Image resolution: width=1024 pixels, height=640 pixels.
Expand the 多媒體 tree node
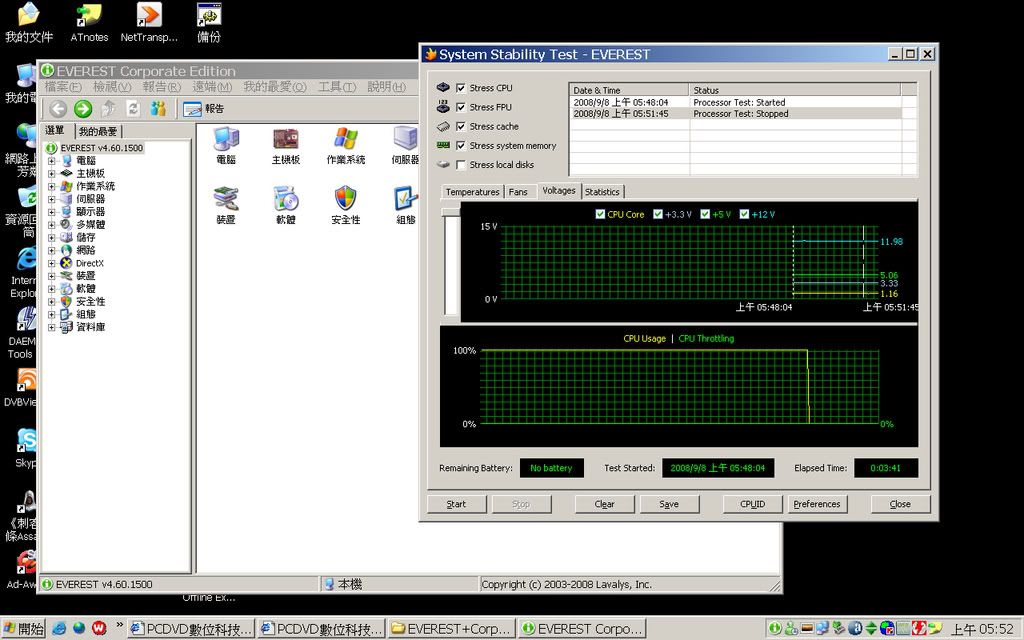click(x=51, y=225)
